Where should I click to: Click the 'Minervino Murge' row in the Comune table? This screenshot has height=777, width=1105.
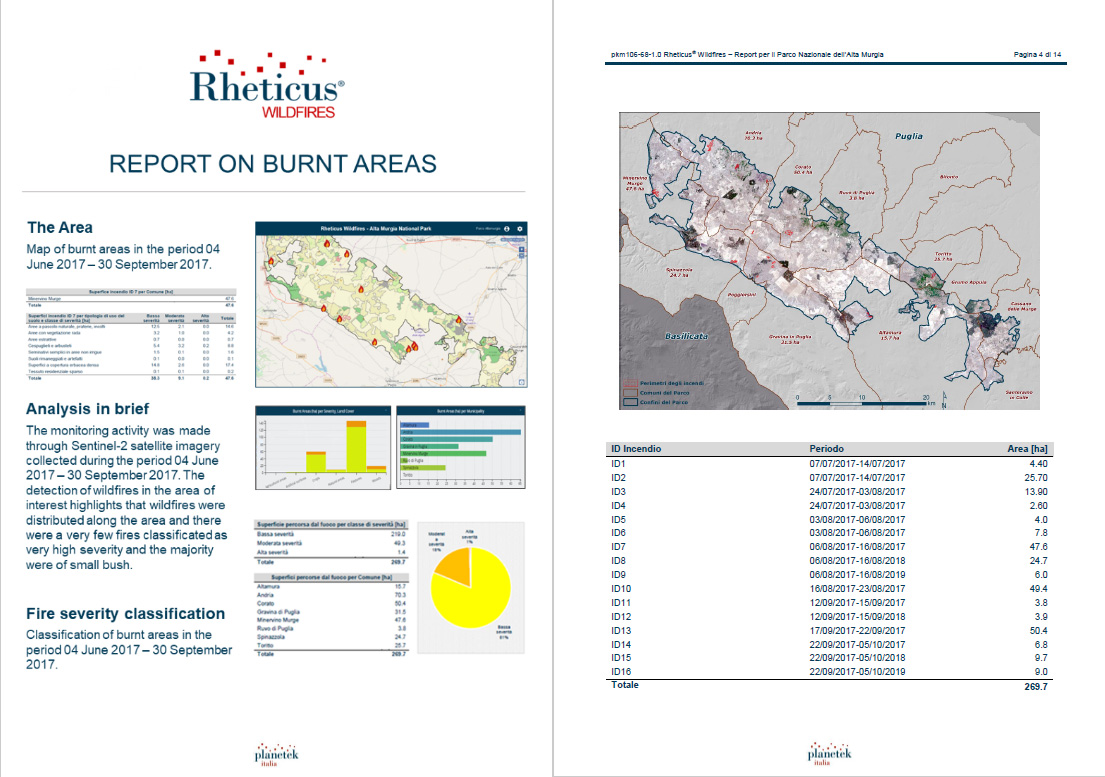(x=331, y=620)
